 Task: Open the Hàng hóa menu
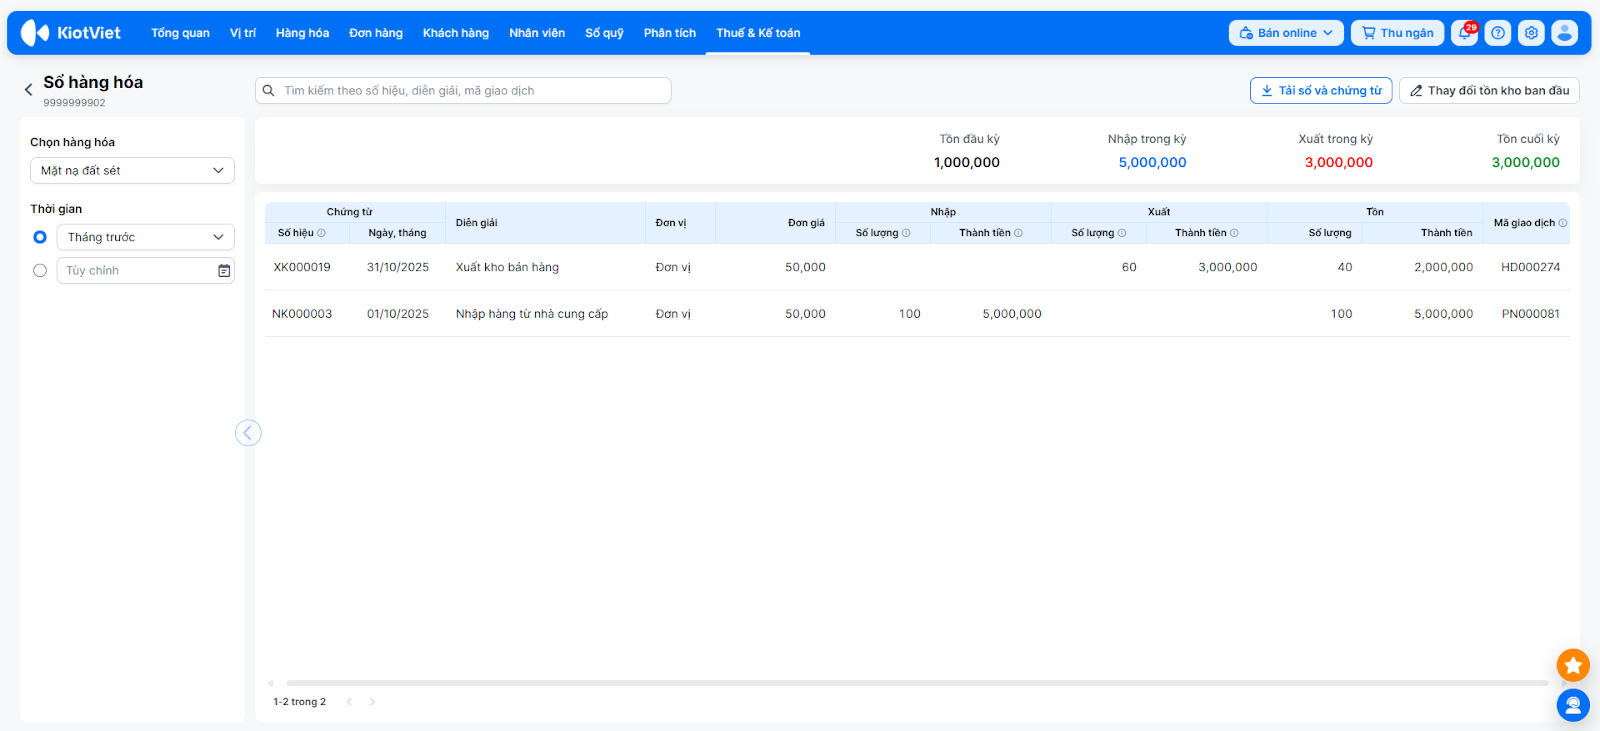[302, 33]
